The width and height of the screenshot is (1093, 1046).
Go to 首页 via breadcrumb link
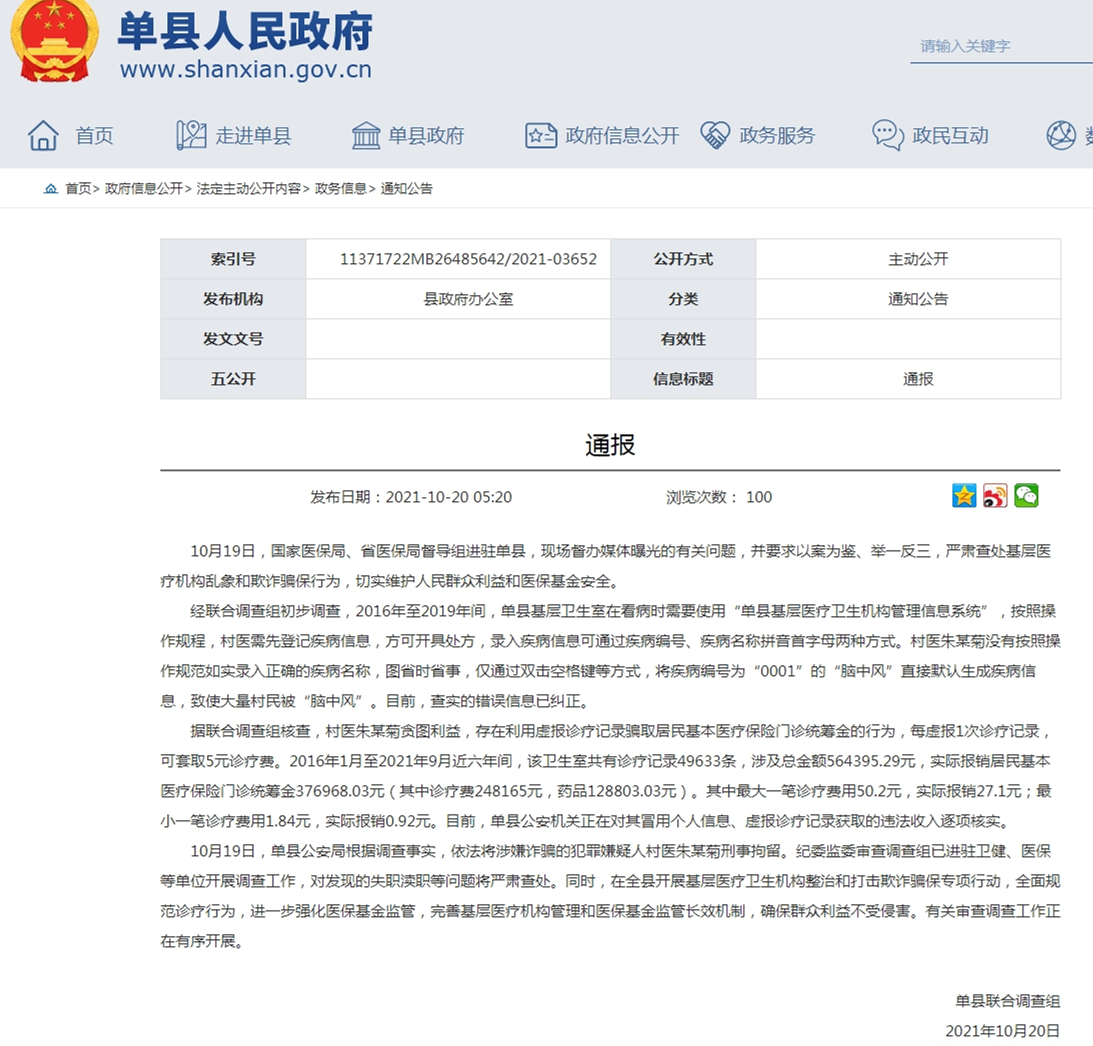coord(78,189)
